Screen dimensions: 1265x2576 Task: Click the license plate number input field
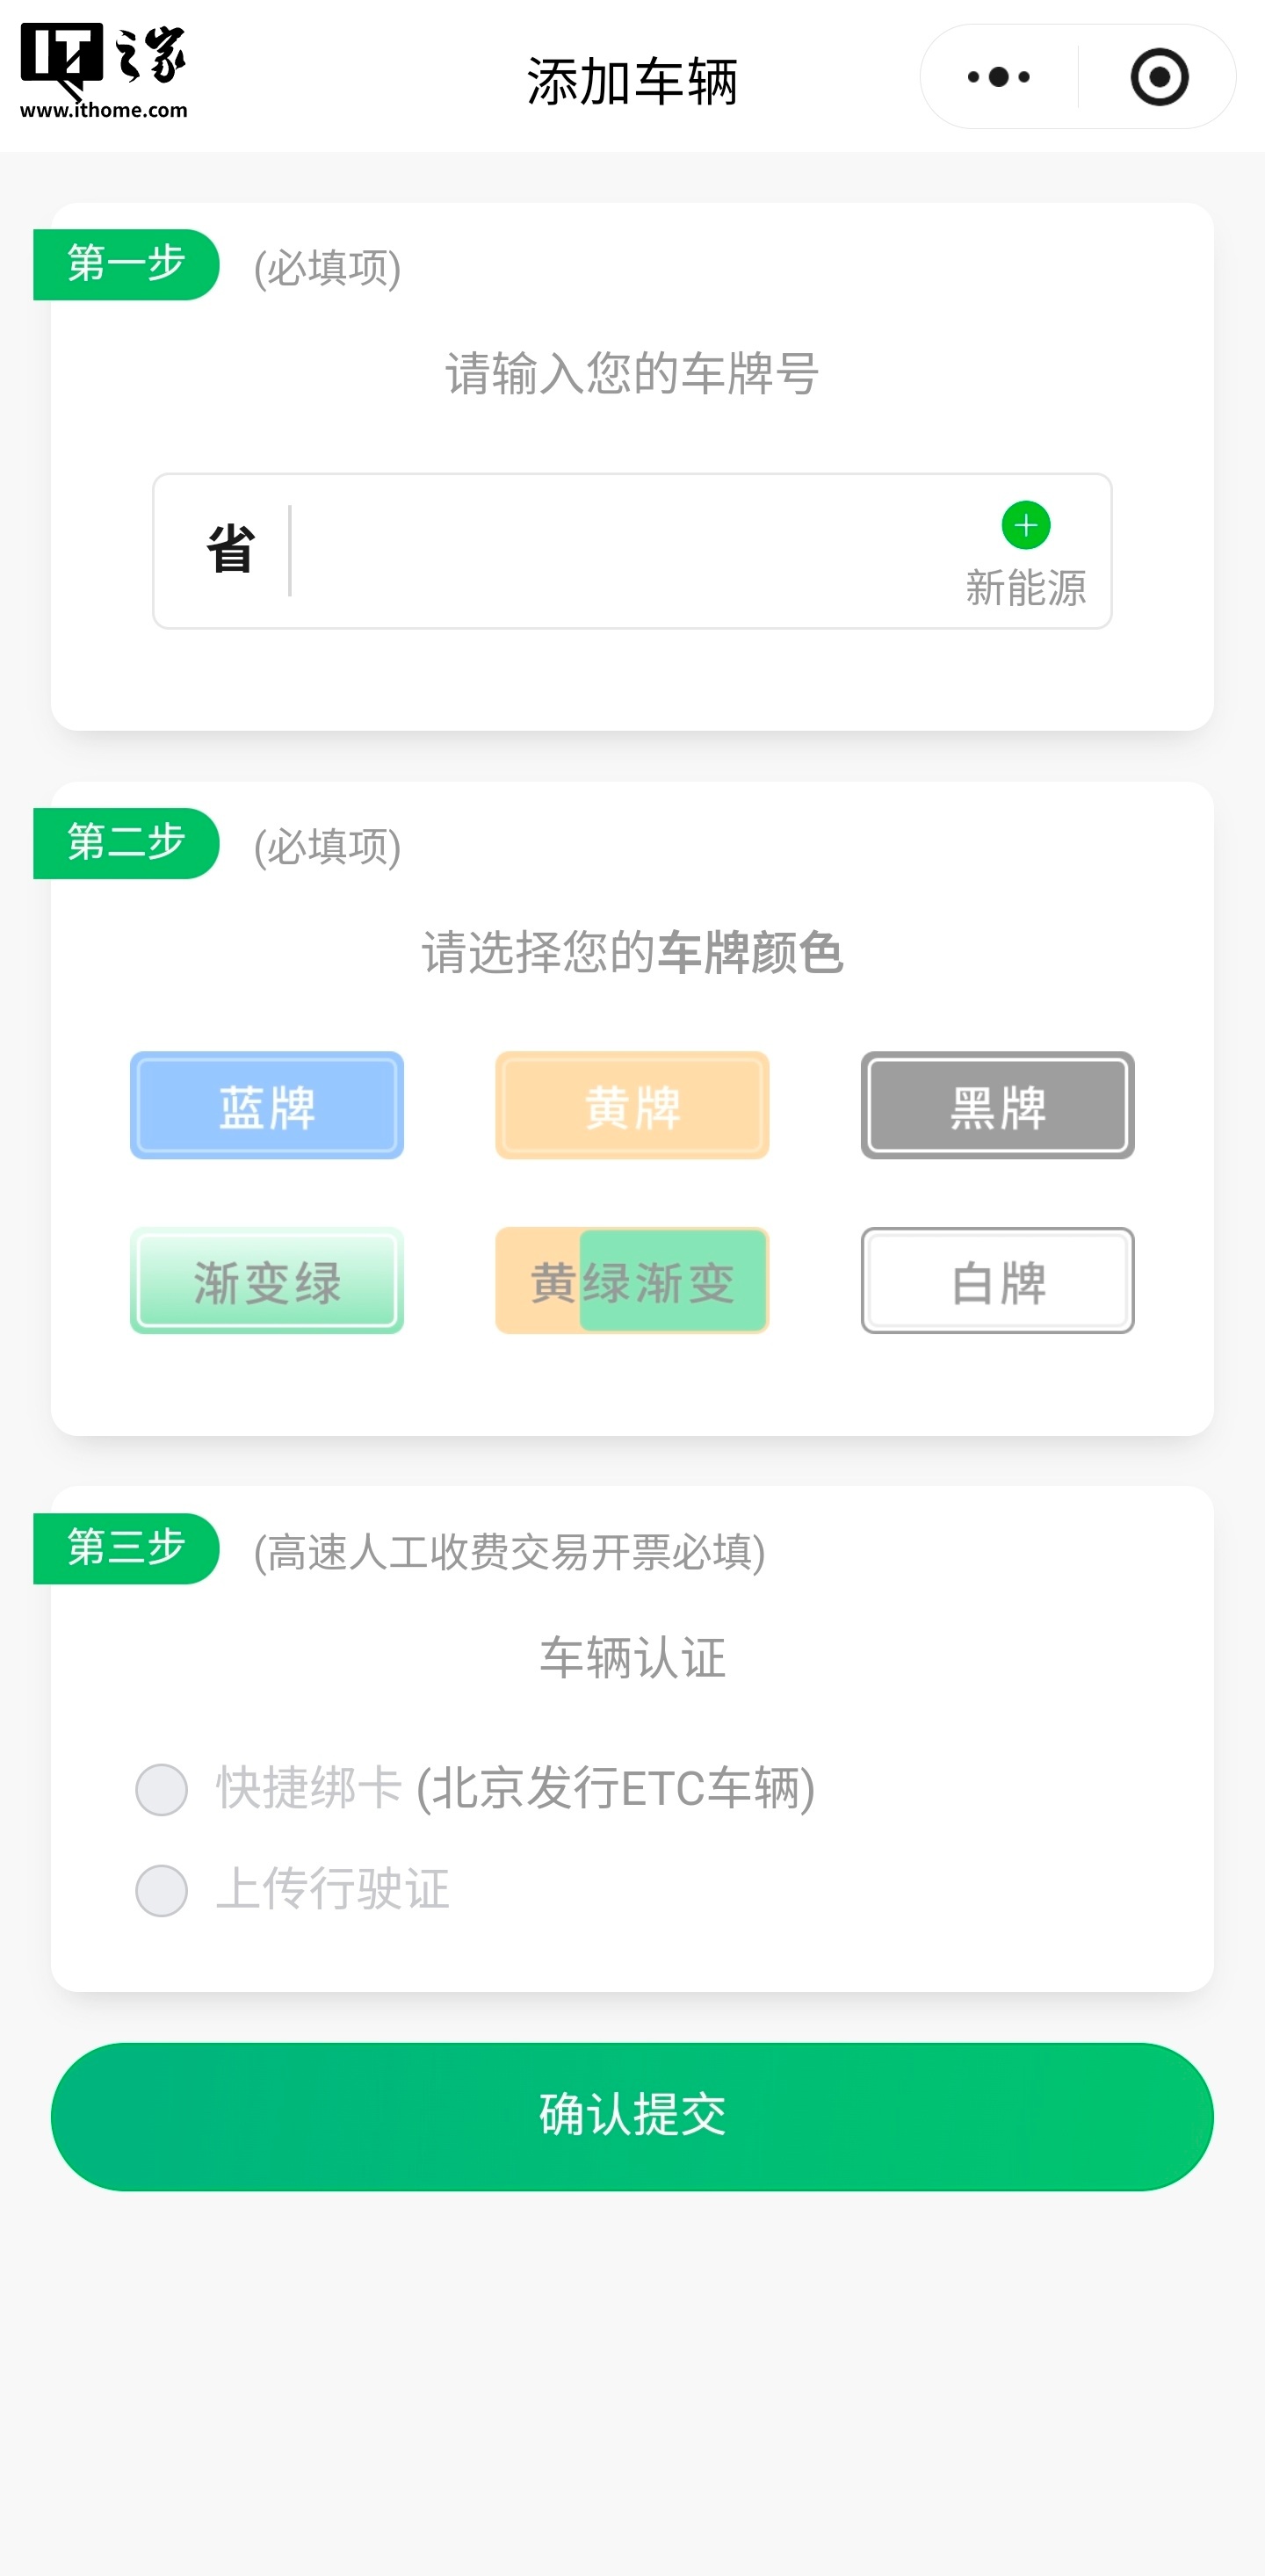[620, 550]
